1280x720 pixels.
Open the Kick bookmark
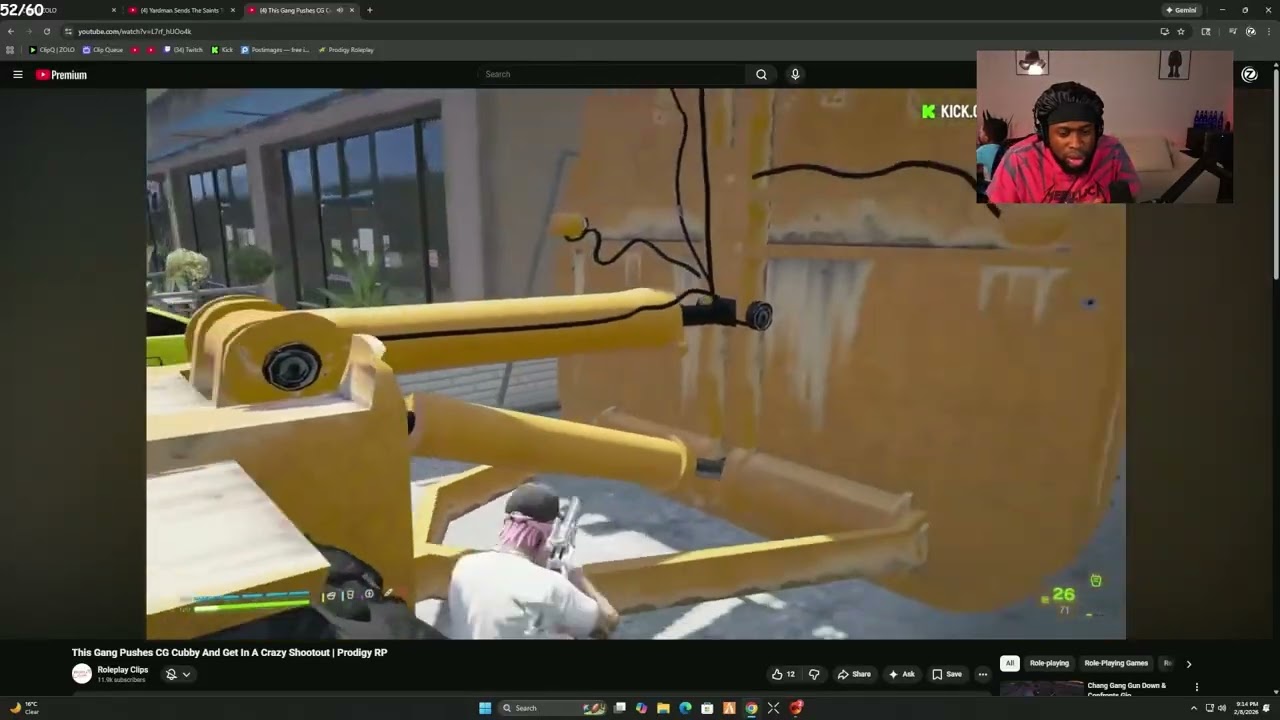pos(222,50)
